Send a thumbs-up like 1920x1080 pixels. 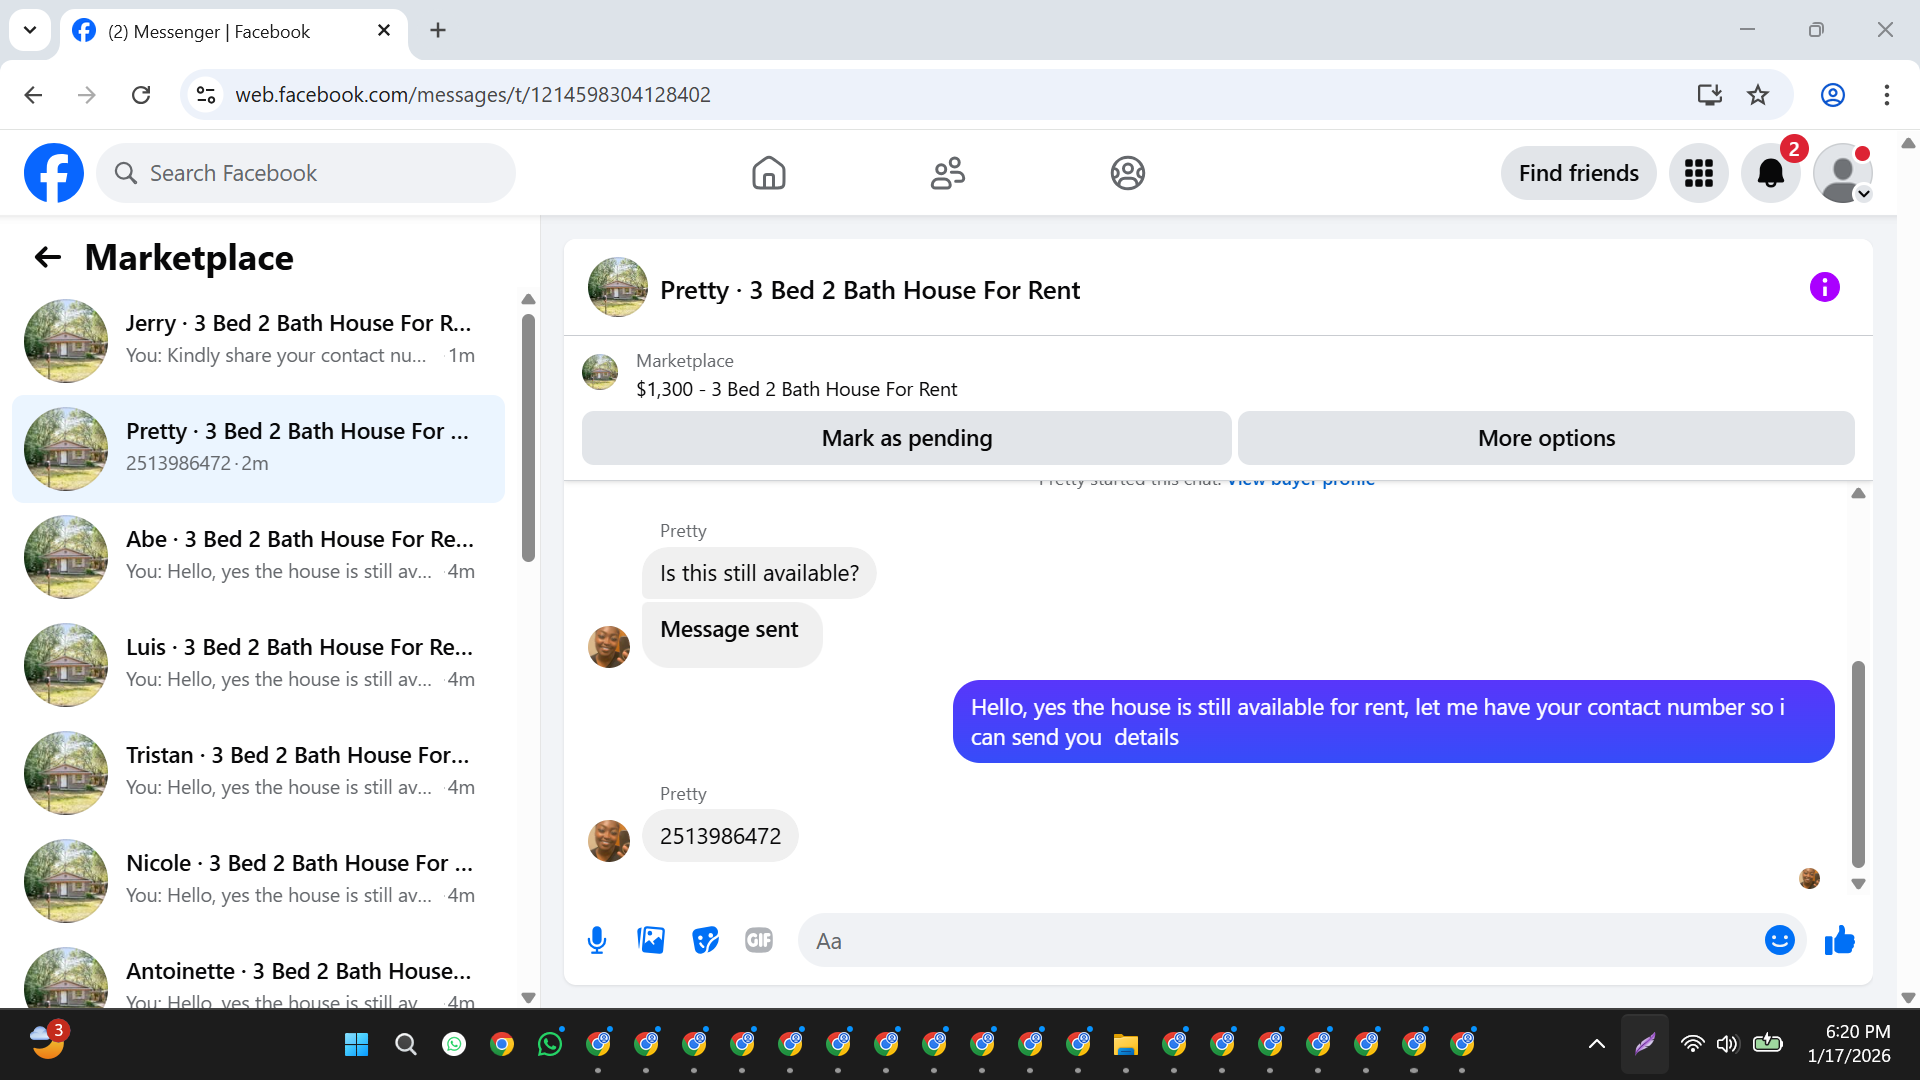1839,940
